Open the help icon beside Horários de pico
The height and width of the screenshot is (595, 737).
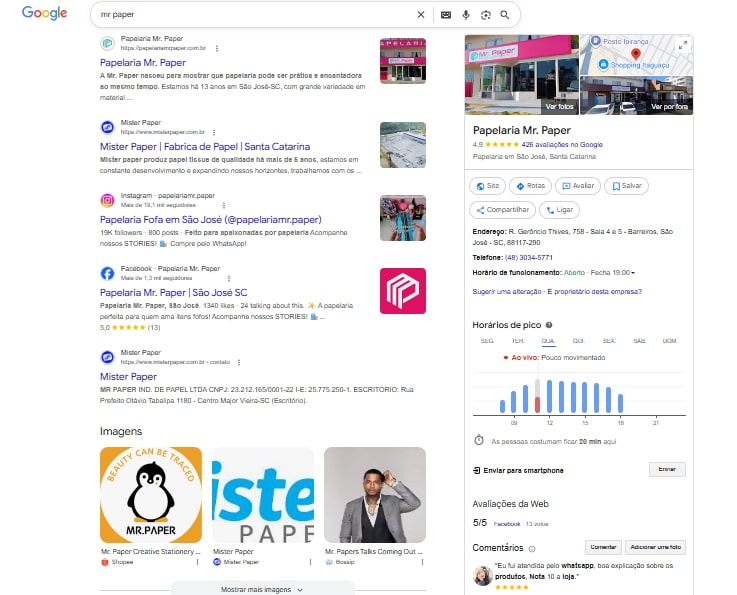pos(549,325)
